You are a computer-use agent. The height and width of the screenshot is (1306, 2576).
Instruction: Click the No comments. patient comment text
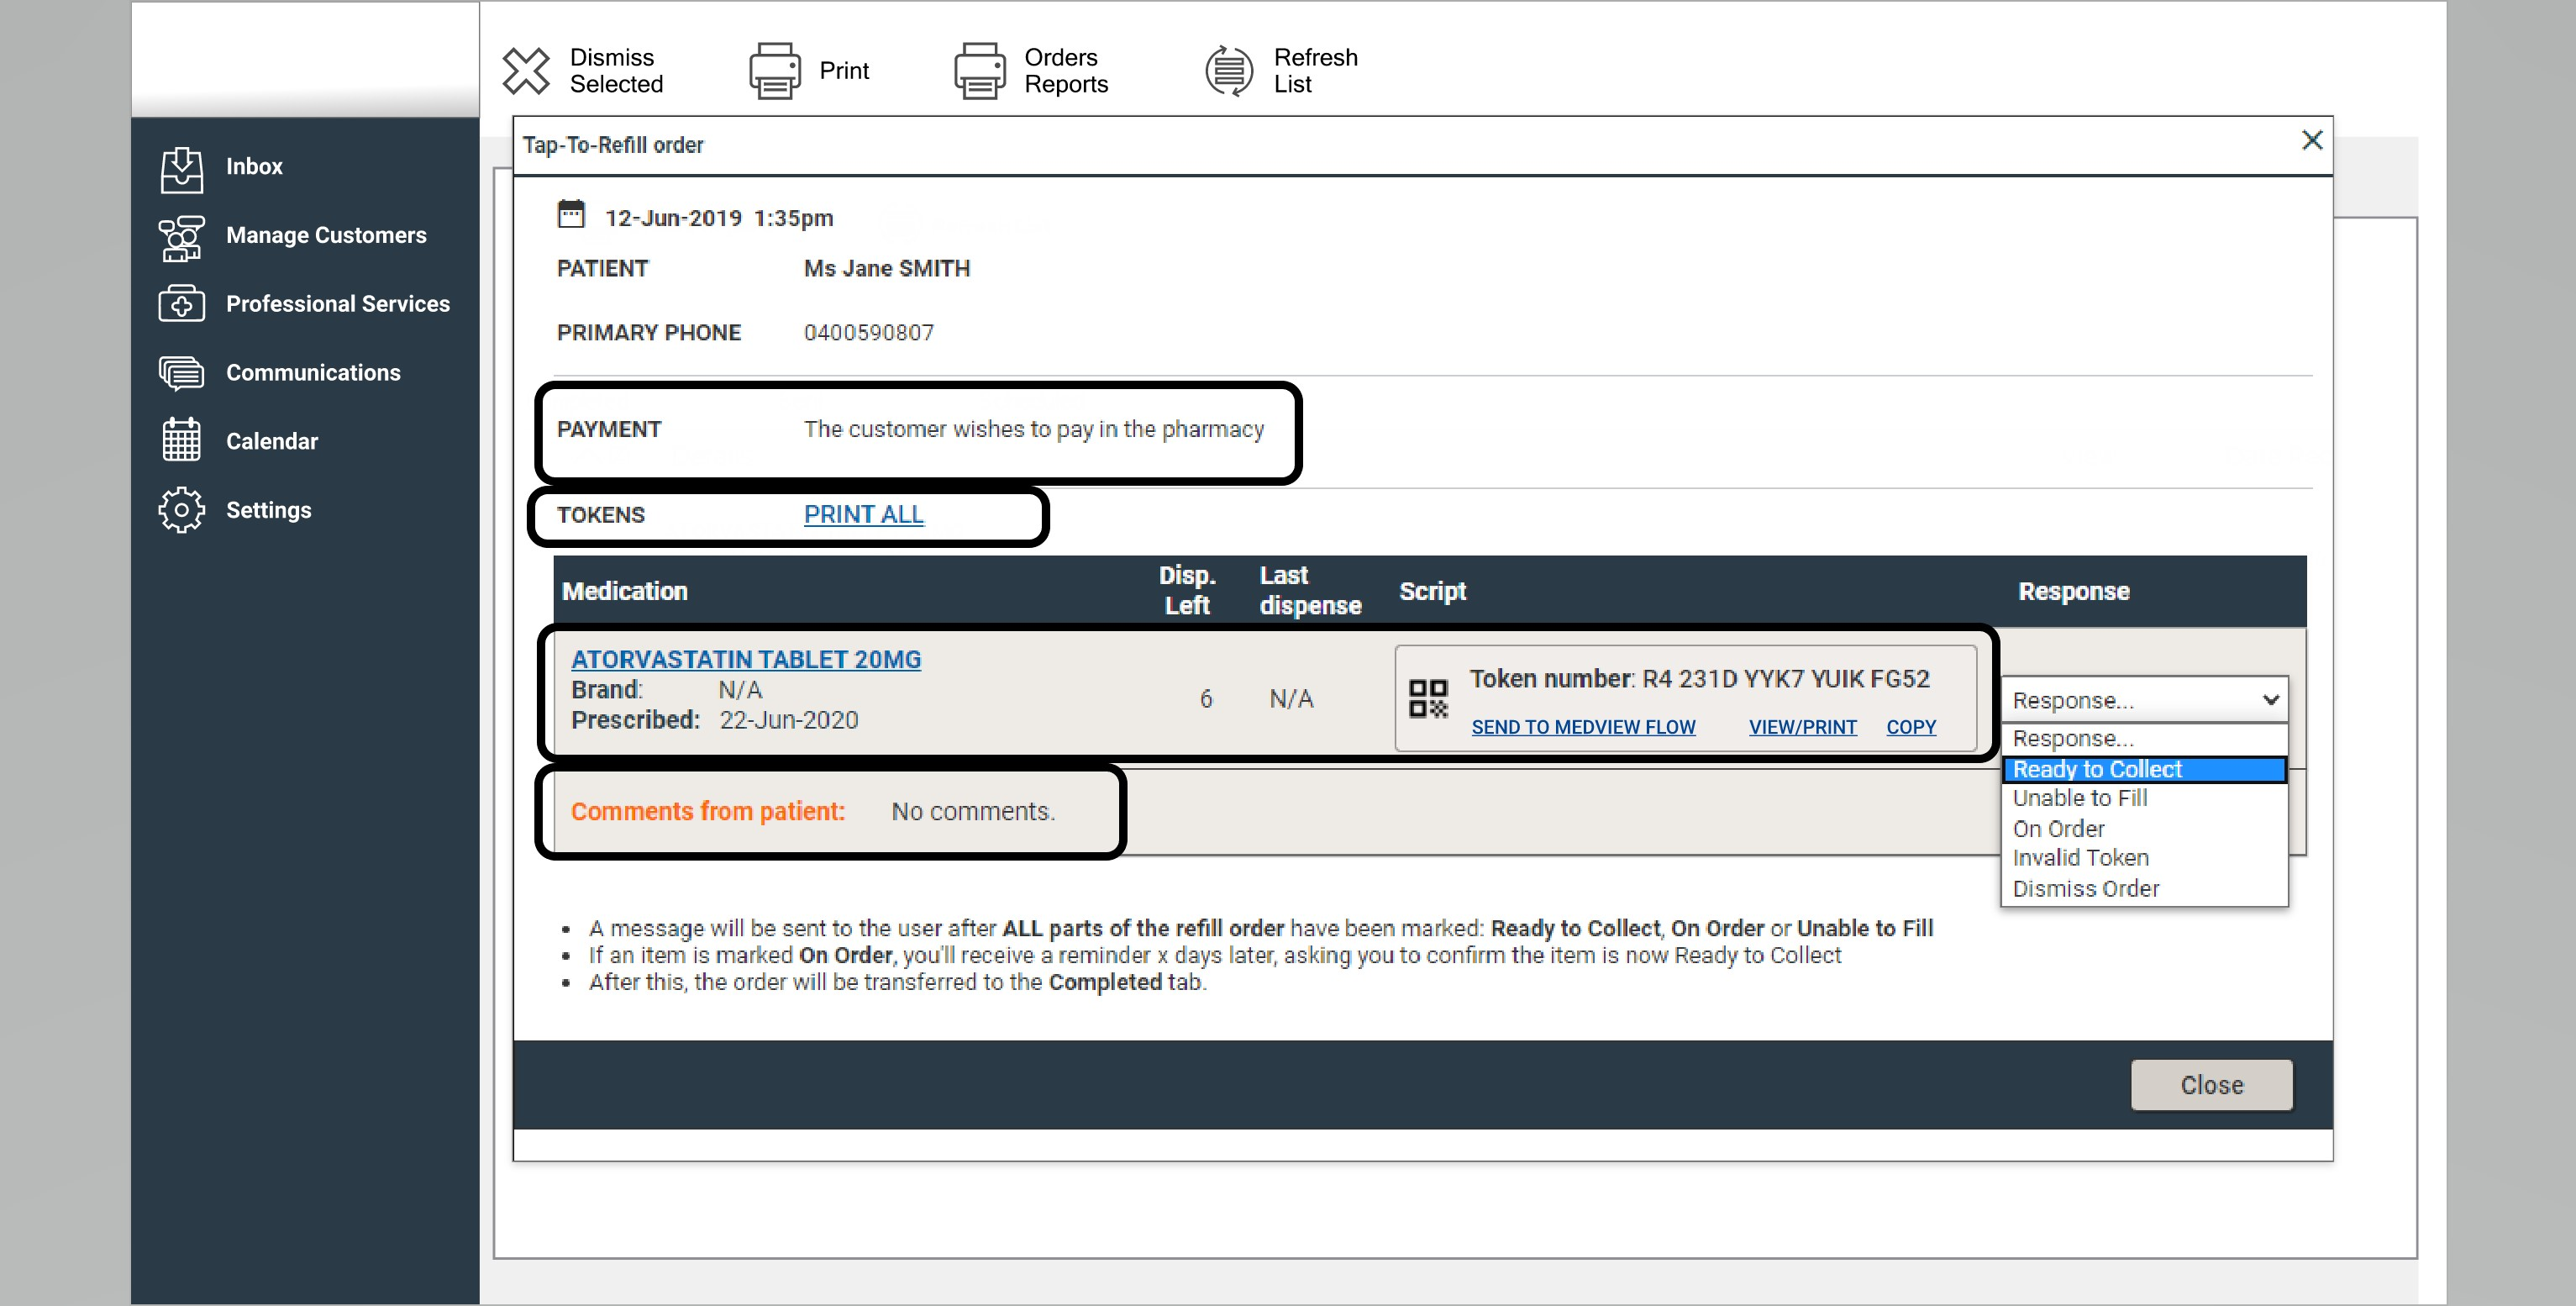coord(973,811)
